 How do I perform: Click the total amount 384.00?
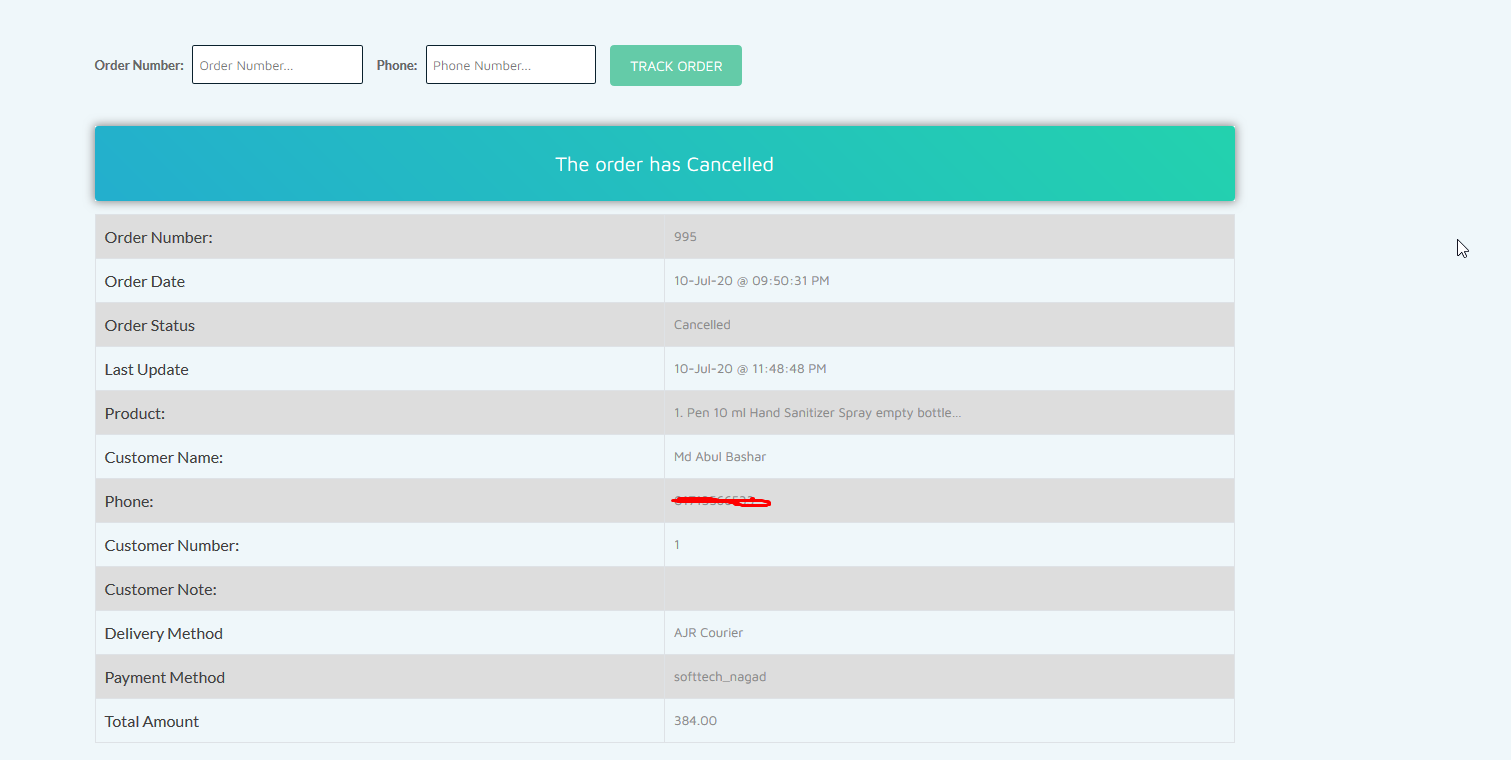(x=695, y=721)
